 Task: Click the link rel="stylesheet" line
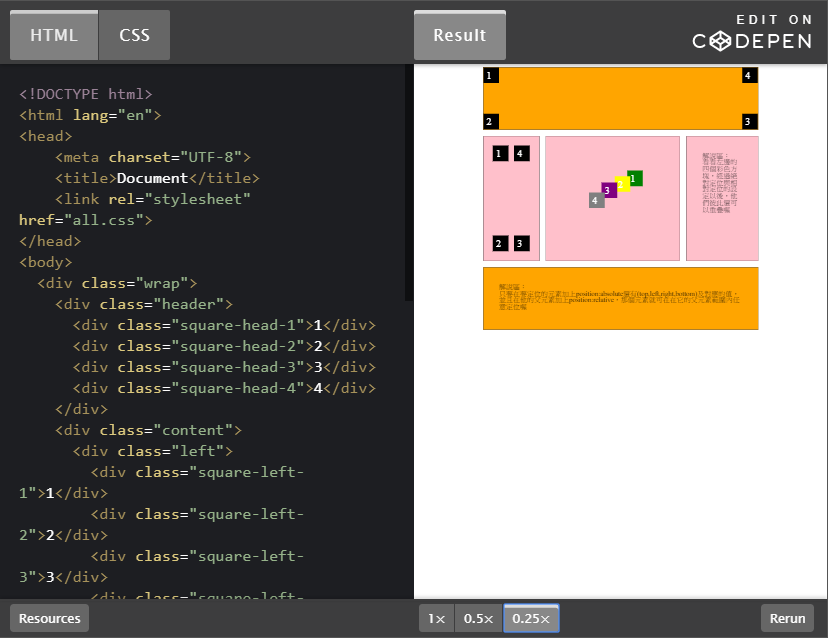click(x=153, y=199)
